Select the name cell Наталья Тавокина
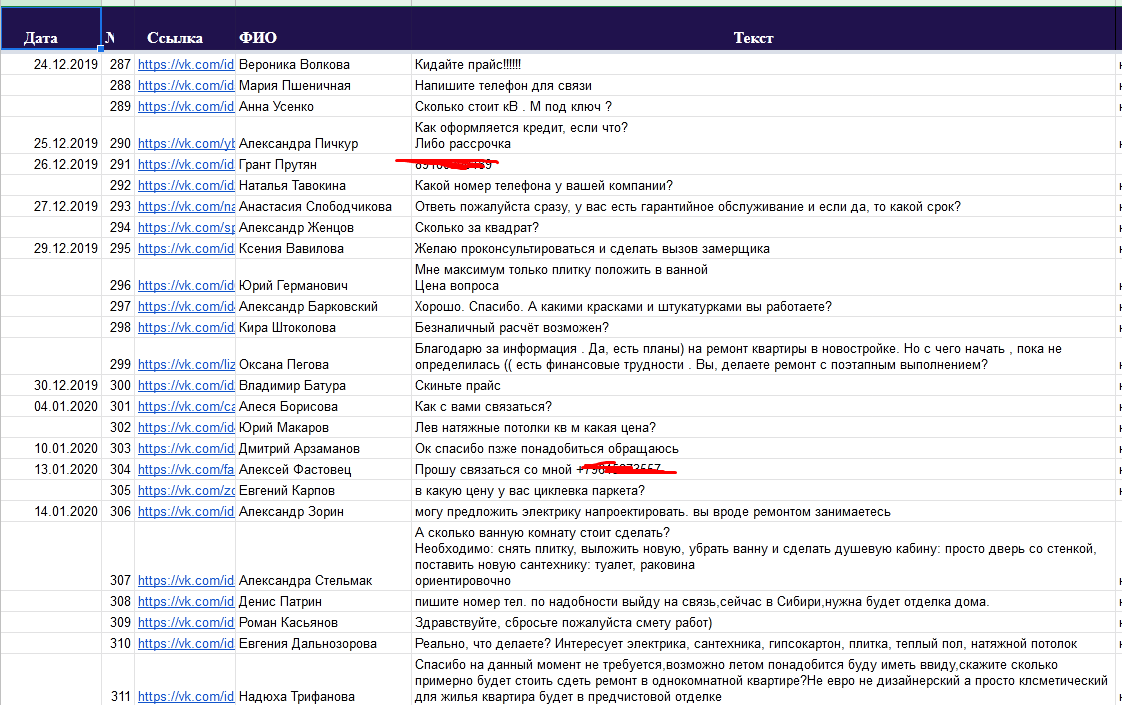Screen dimensions: 1122x705 [323, 185]
